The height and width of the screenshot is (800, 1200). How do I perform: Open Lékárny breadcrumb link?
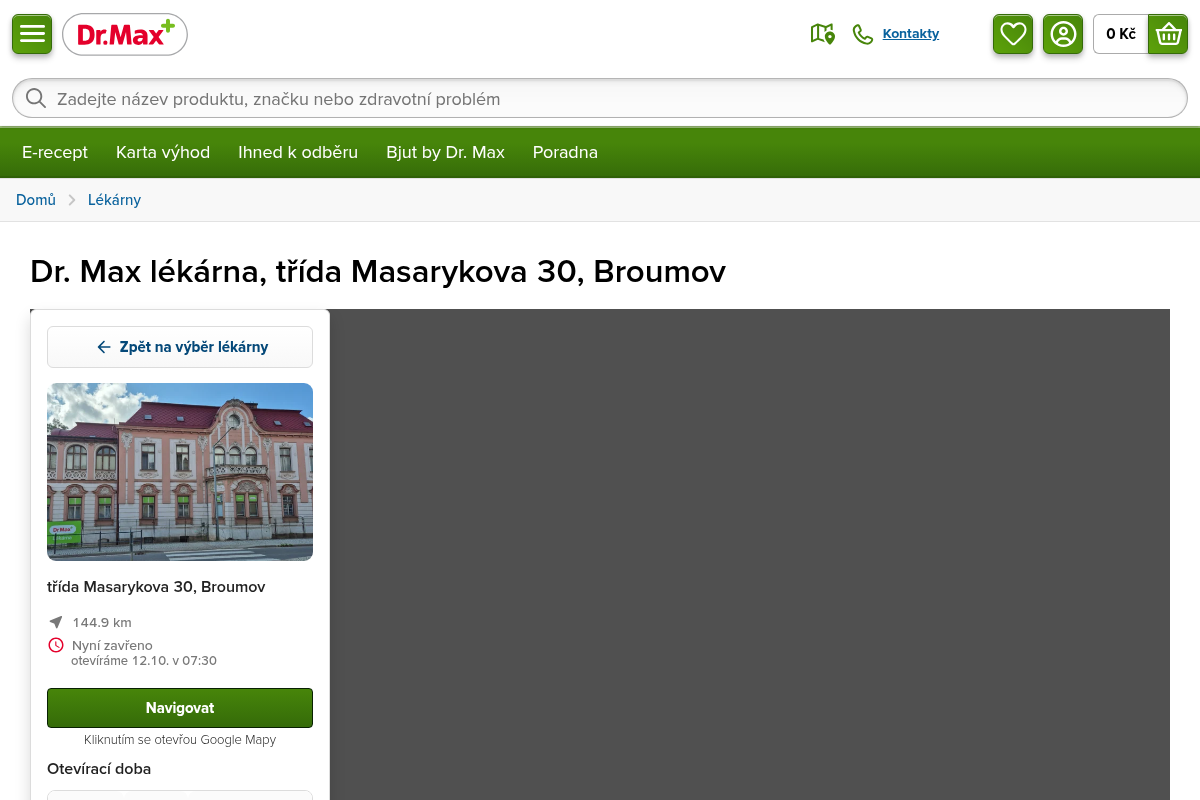click(x=114, y=200)
